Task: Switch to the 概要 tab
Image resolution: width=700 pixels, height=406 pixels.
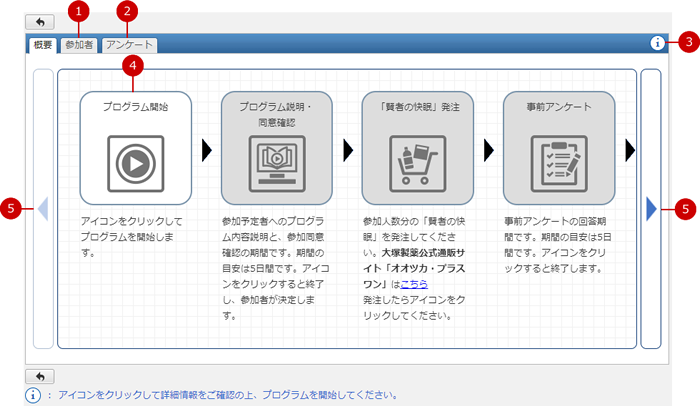Action: pyautogui.click(x=43, y=45)
